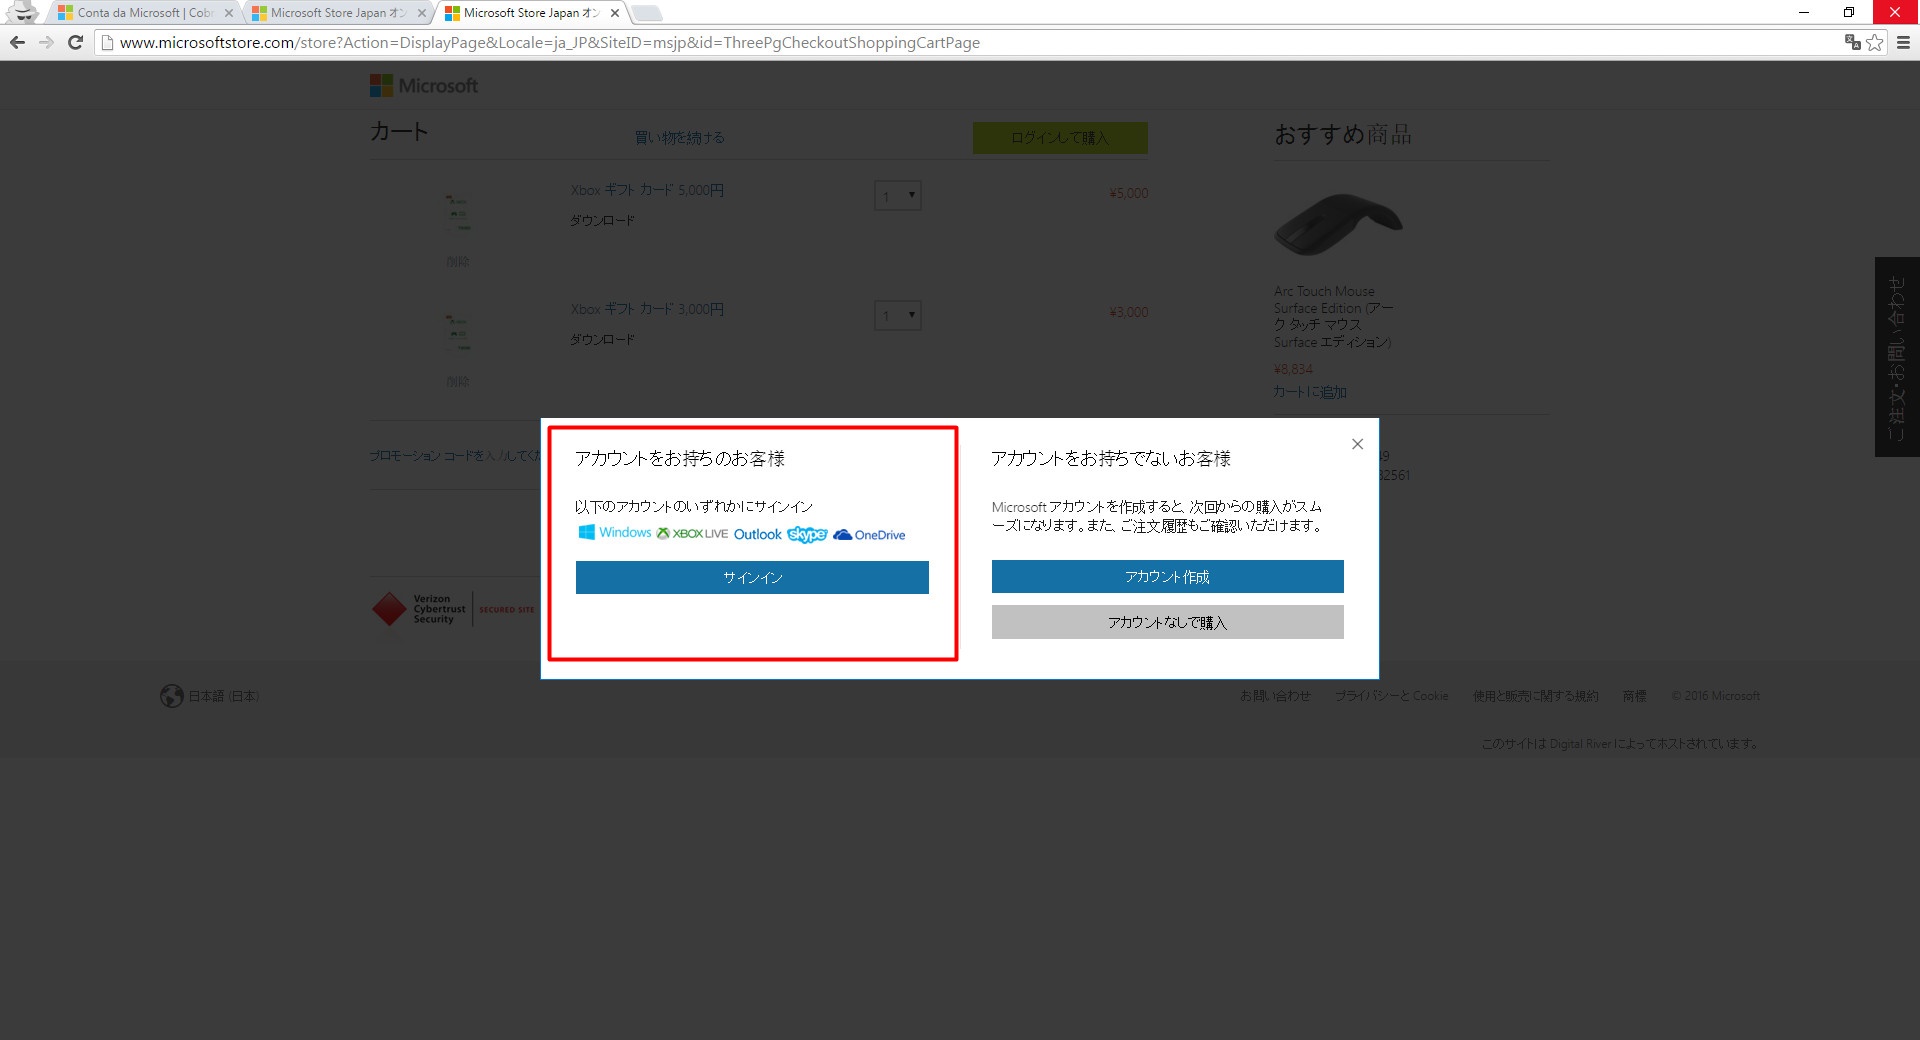Click the globe language icon in footer

click(172, 696)
